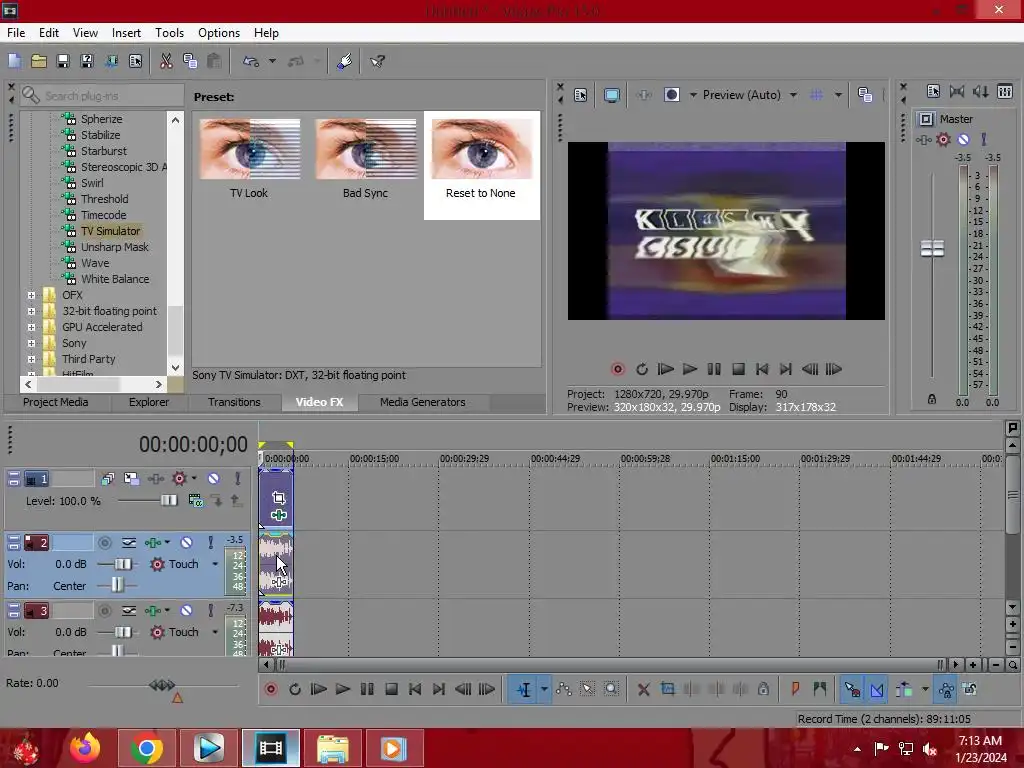Viewport: 1024px width, 768px height.
Task: Open the Options menu
Action: 219,33
